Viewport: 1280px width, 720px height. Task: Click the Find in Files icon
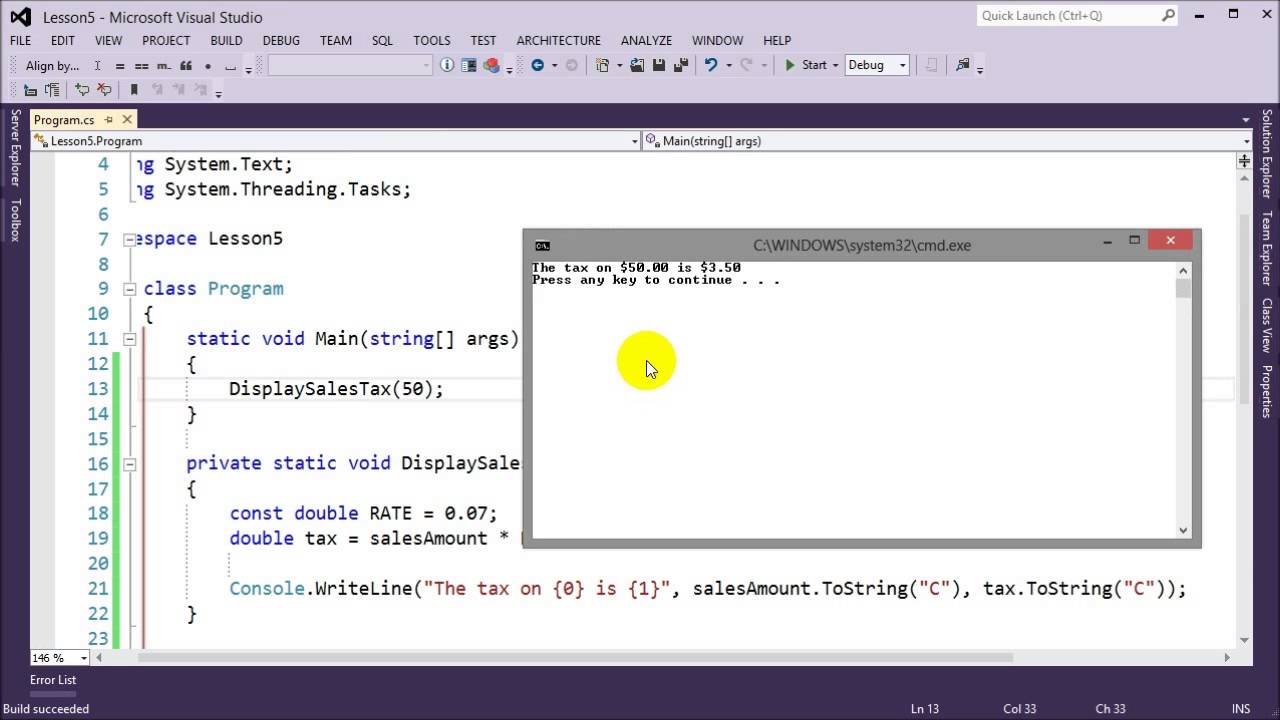coord(963,65)
